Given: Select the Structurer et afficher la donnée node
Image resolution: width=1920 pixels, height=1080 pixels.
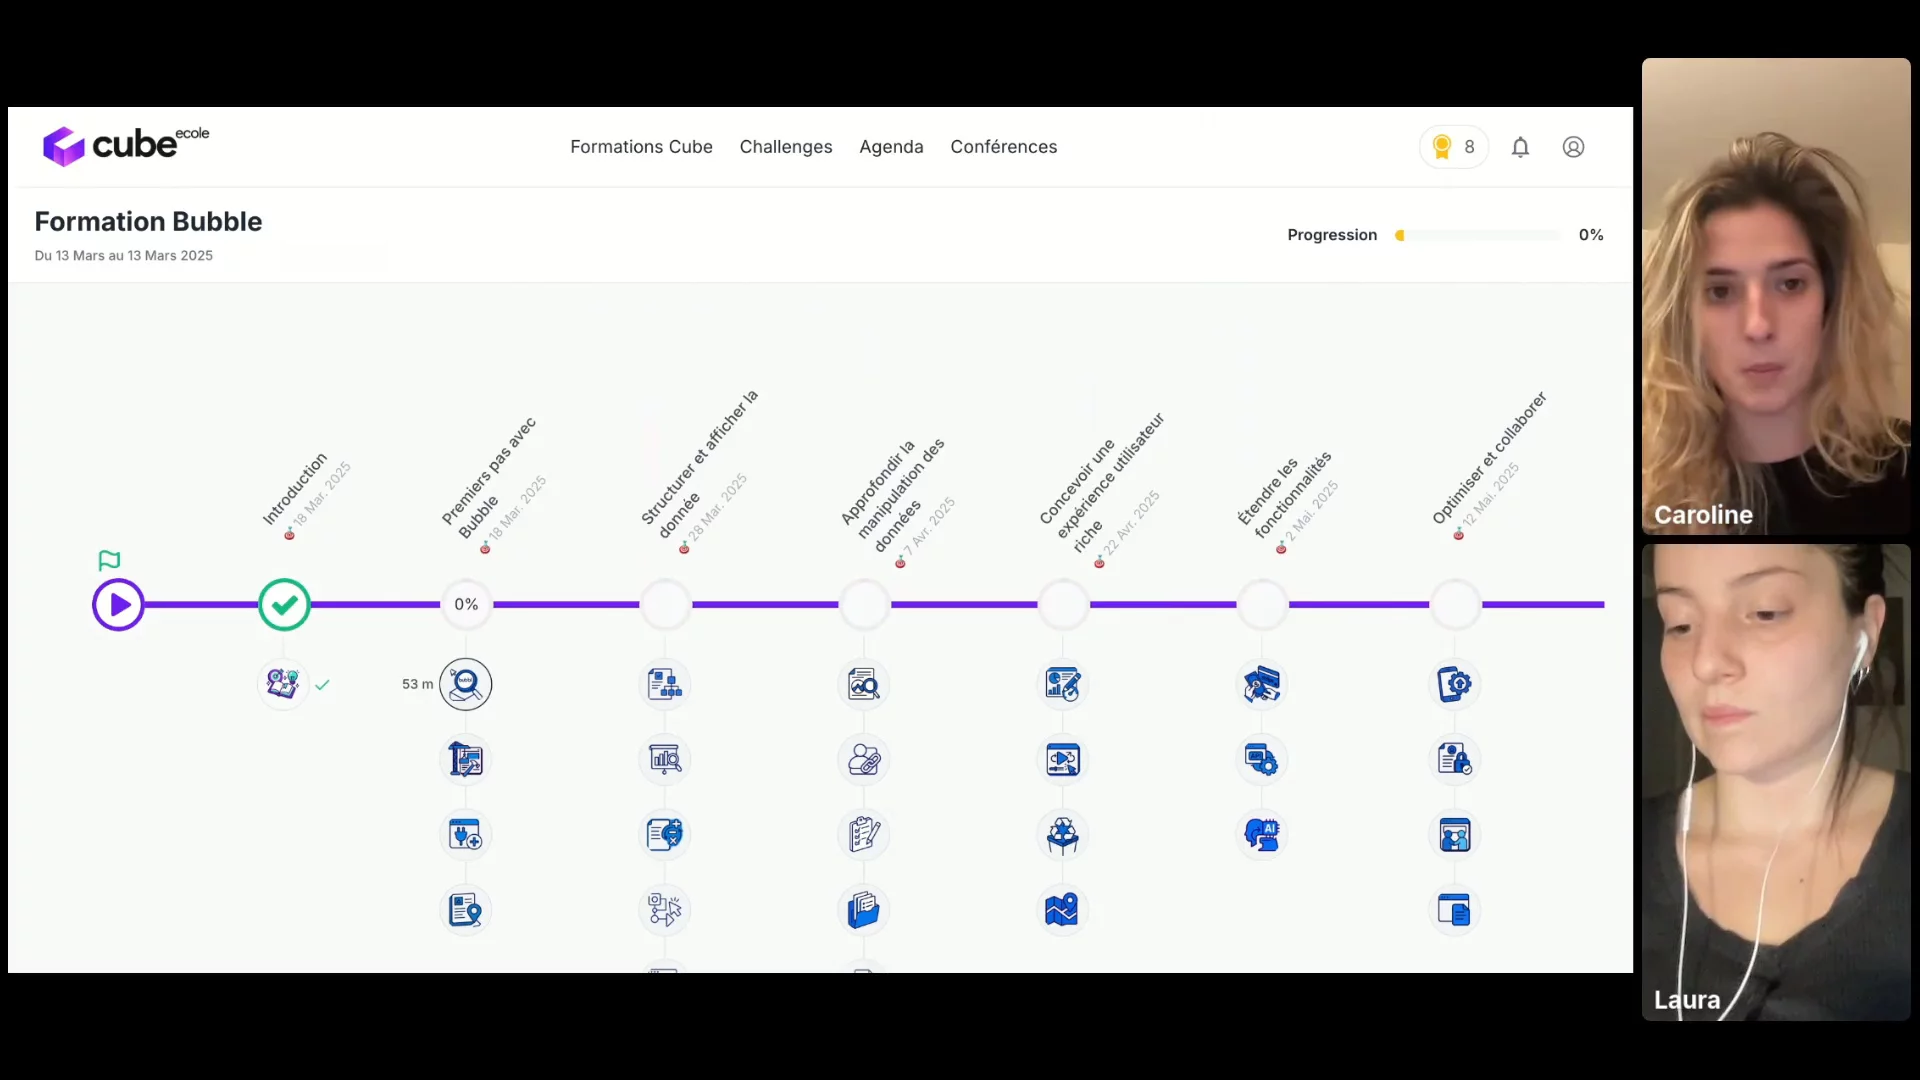Looking at the screenshot, I should 665,605.
